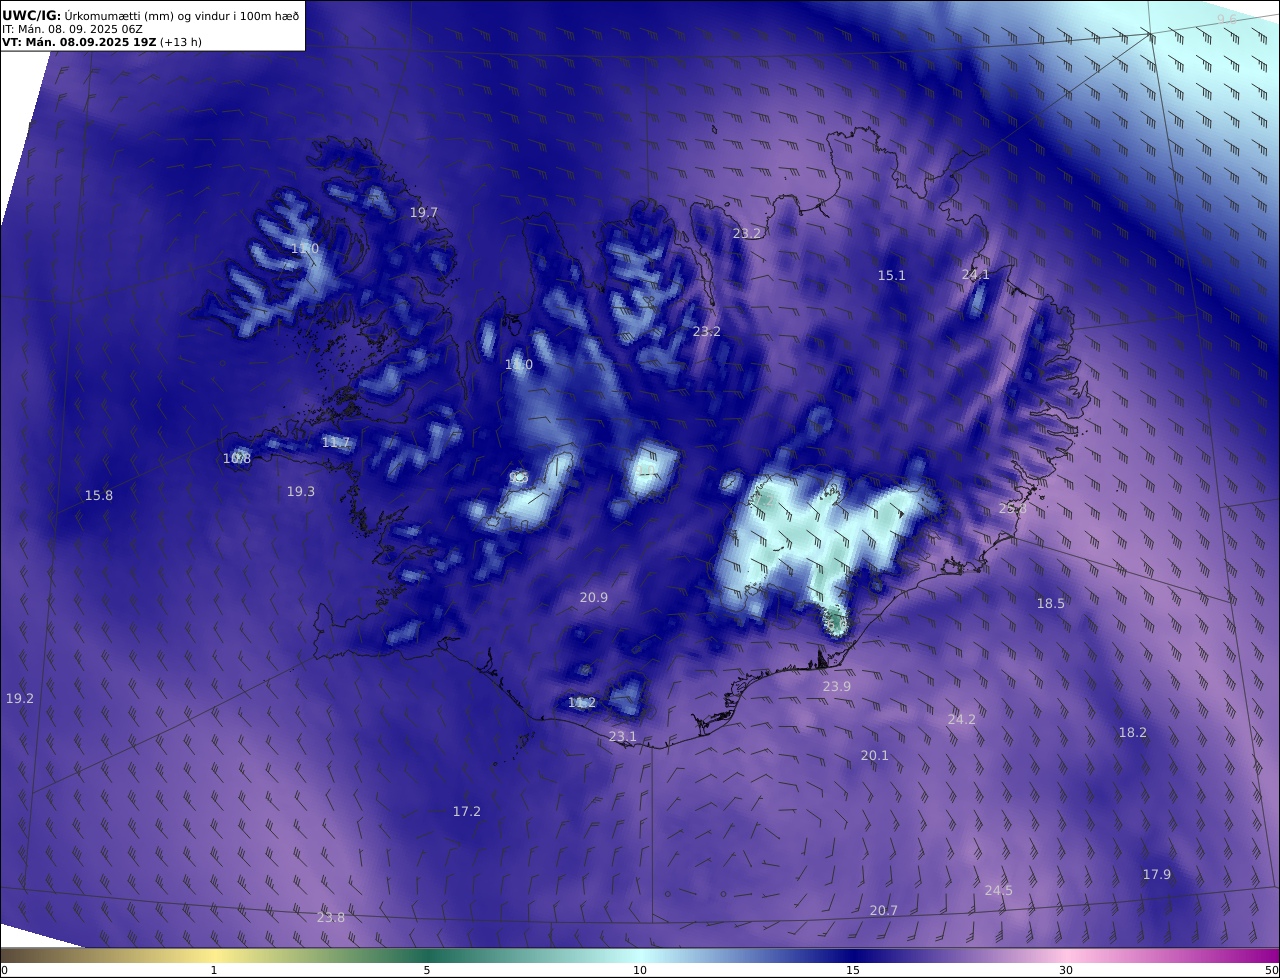
Task: Click the map value '20.7'
Action: [884, 910]
